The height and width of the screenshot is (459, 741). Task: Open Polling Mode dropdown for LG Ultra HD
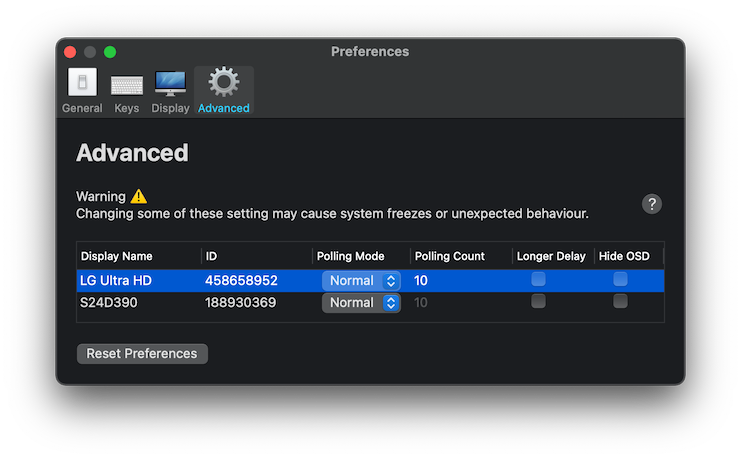click(x=362, y=281)
